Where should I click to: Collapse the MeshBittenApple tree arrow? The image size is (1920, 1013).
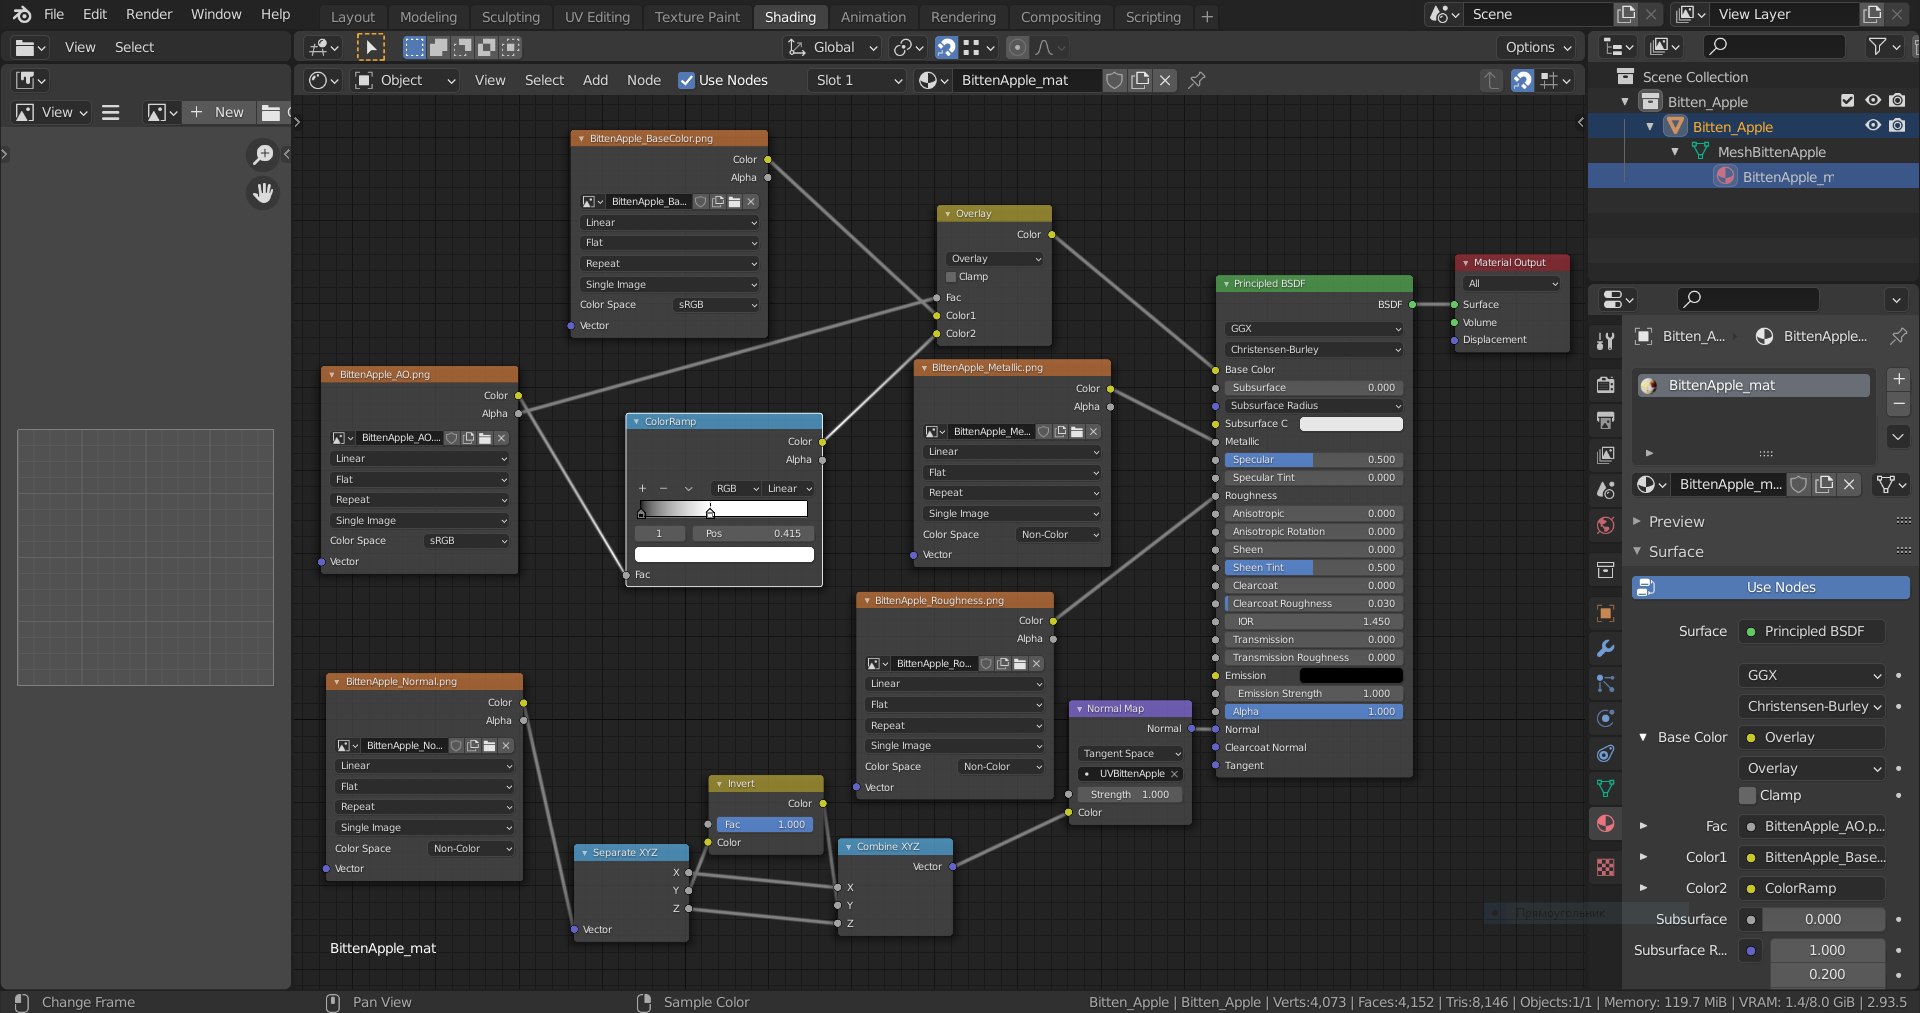point(1675,152)
